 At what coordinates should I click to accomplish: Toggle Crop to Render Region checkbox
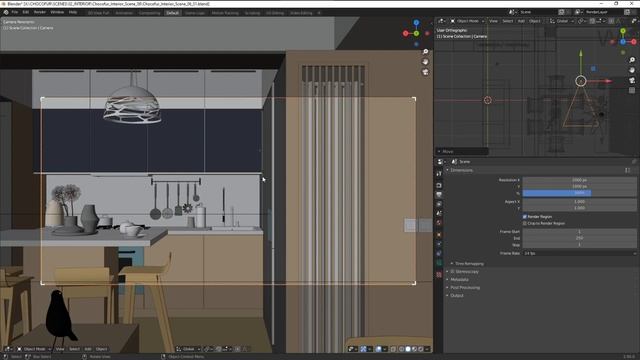[524, 223]
